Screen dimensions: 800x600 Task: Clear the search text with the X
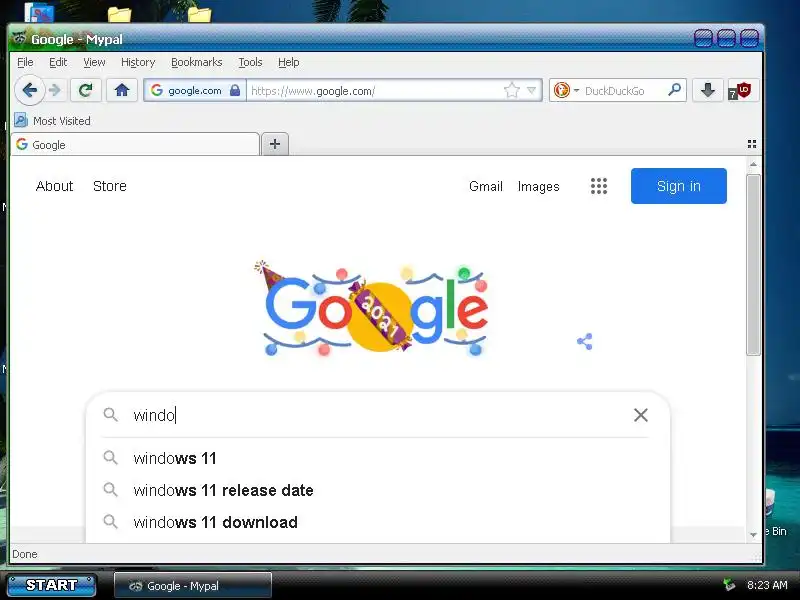point(641,415)
